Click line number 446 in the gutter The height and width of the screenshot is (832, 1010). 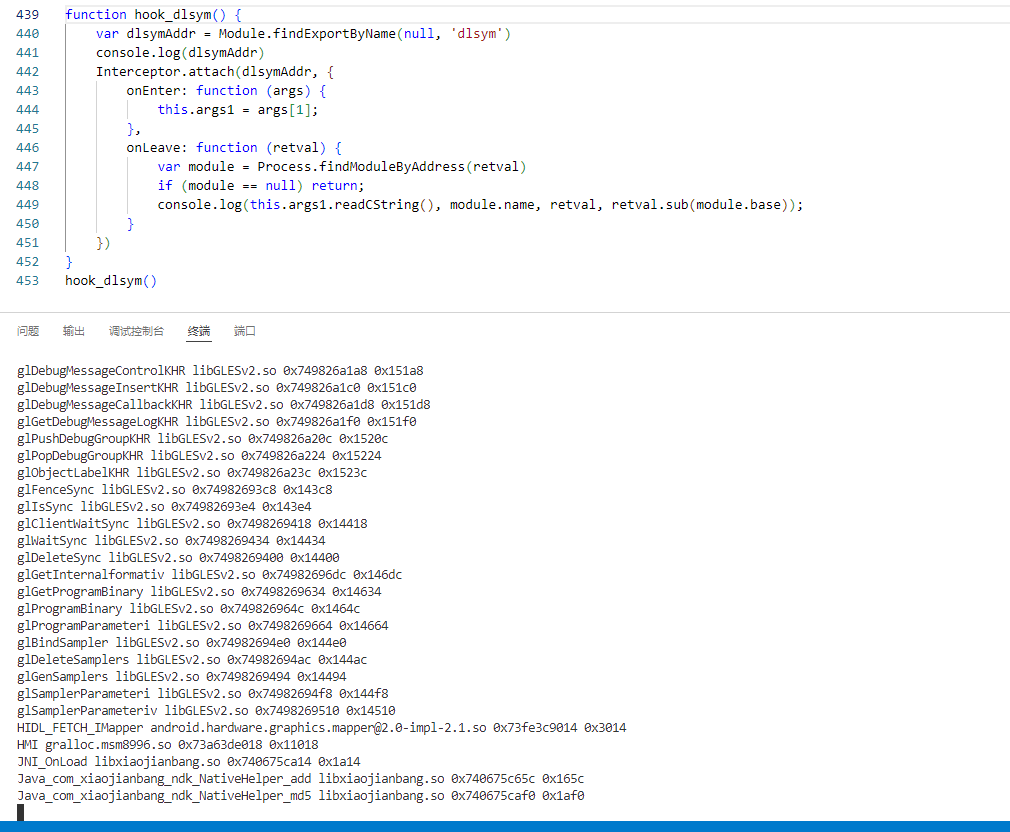pos(27,148)
